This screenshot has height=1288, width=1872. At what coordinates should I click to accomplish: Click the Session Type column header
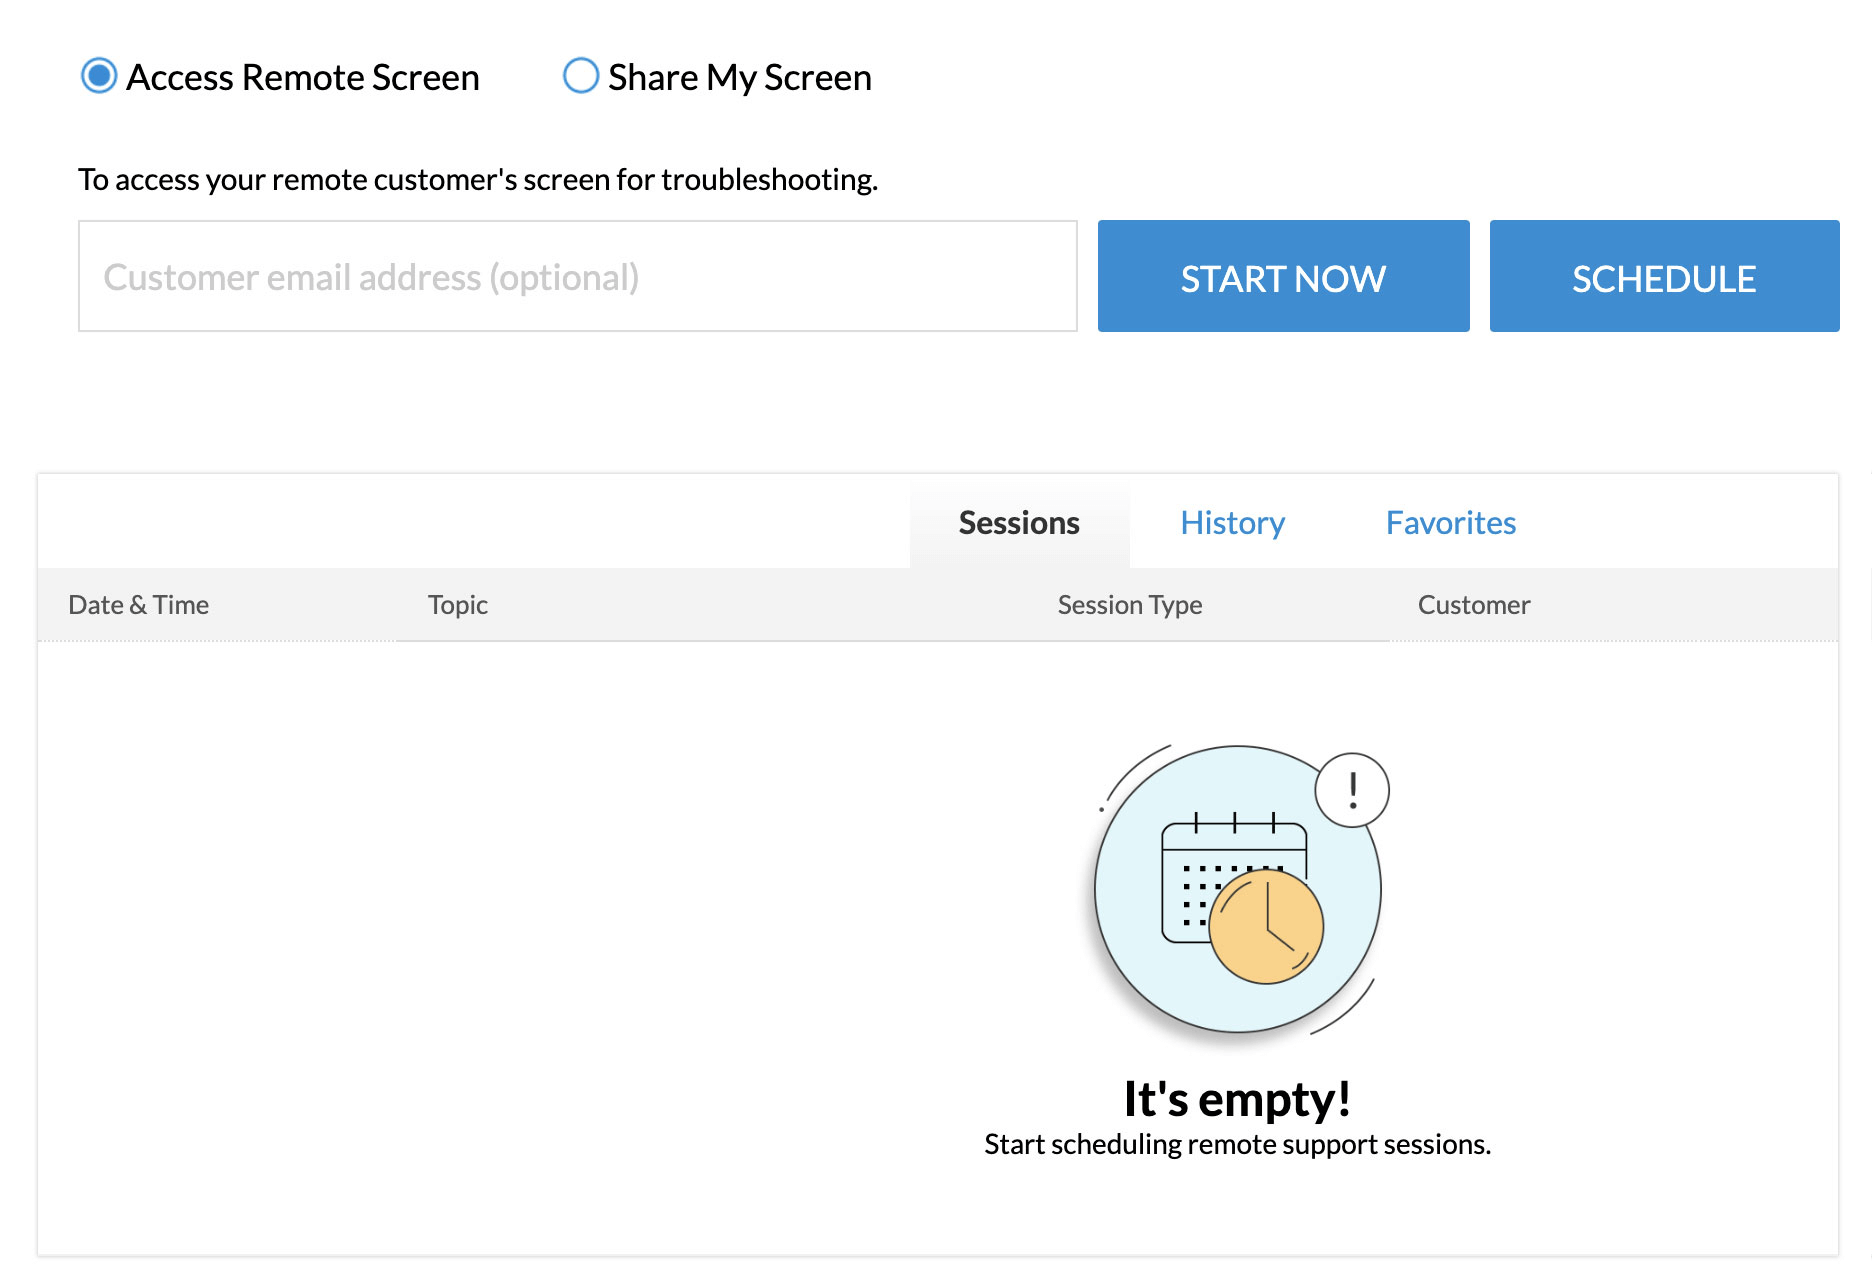tap(1129, 605)
